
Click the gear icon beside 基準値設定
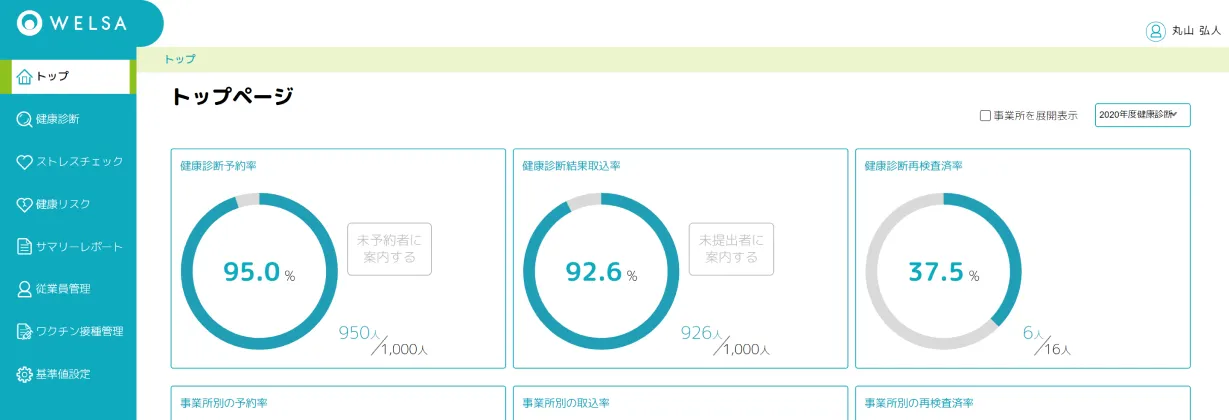pyautogui.click(x=25, y=374)
